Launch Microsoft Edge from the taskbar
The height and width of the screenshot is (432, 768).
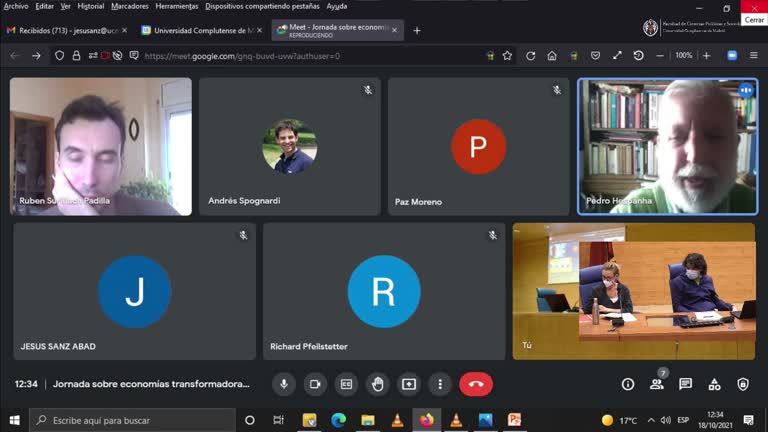pyautogui.click(x=338, y=420)
